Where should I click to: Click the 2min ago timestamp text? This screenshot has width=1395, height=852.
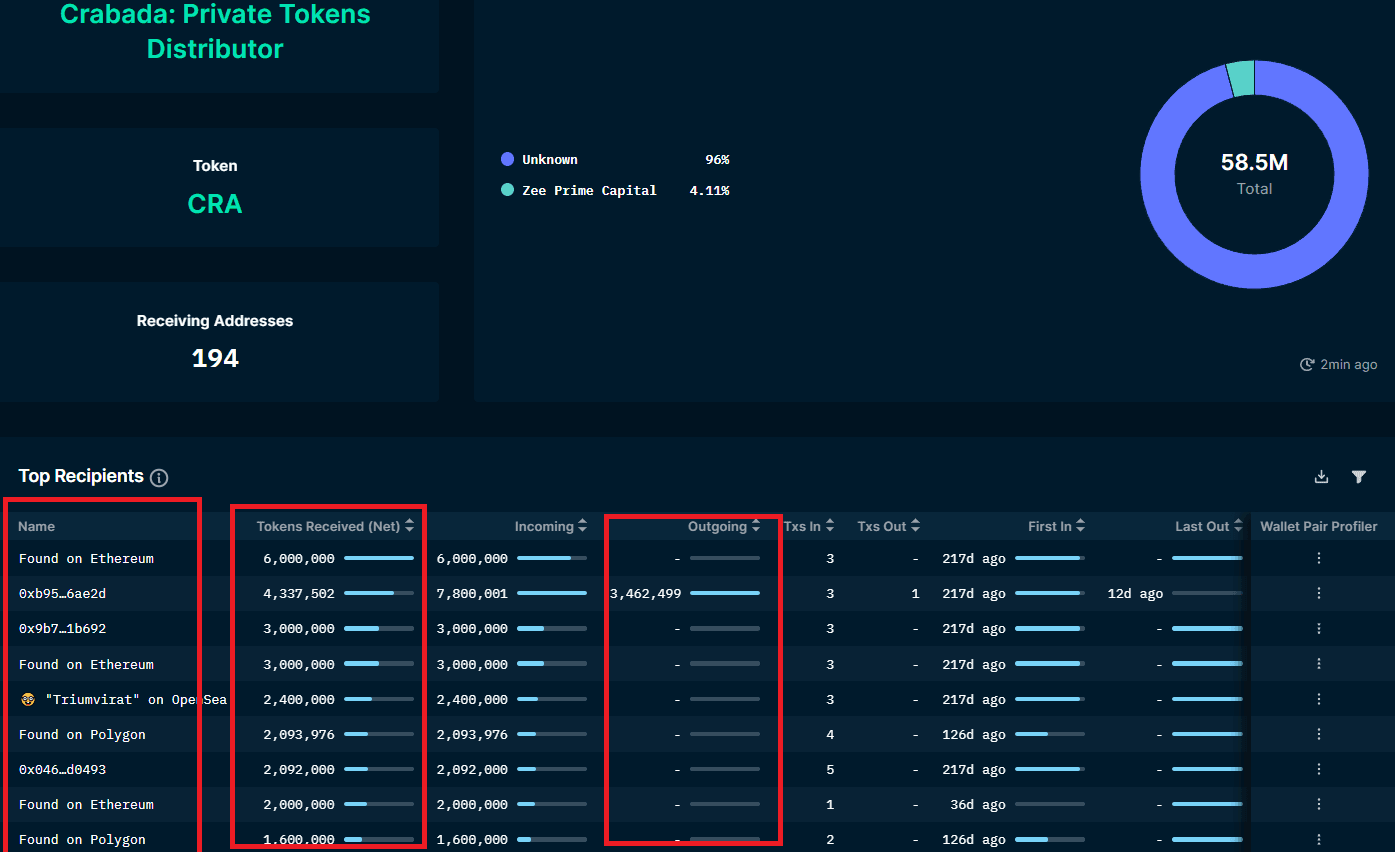tap(1349, 365)
